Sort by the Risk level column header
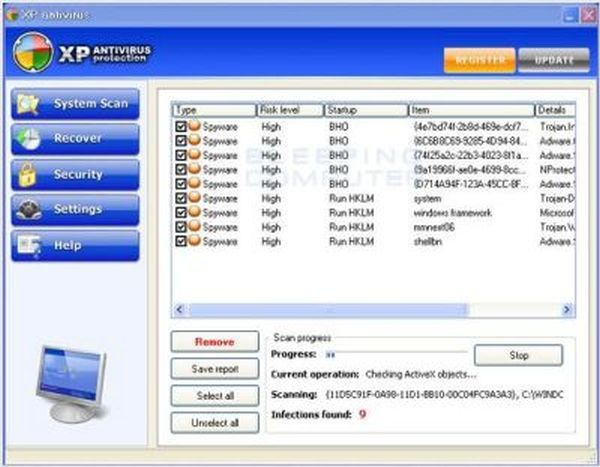Screen dimensions: 600x467 pyautogui.click(x=289, y=109)
